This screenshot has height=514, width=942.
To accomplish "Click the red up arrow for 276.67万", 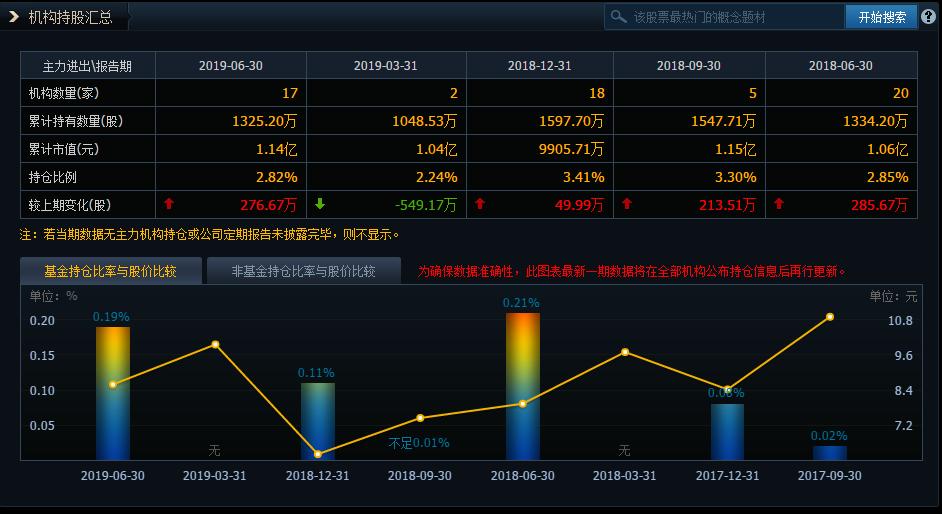I will point(169,204).
